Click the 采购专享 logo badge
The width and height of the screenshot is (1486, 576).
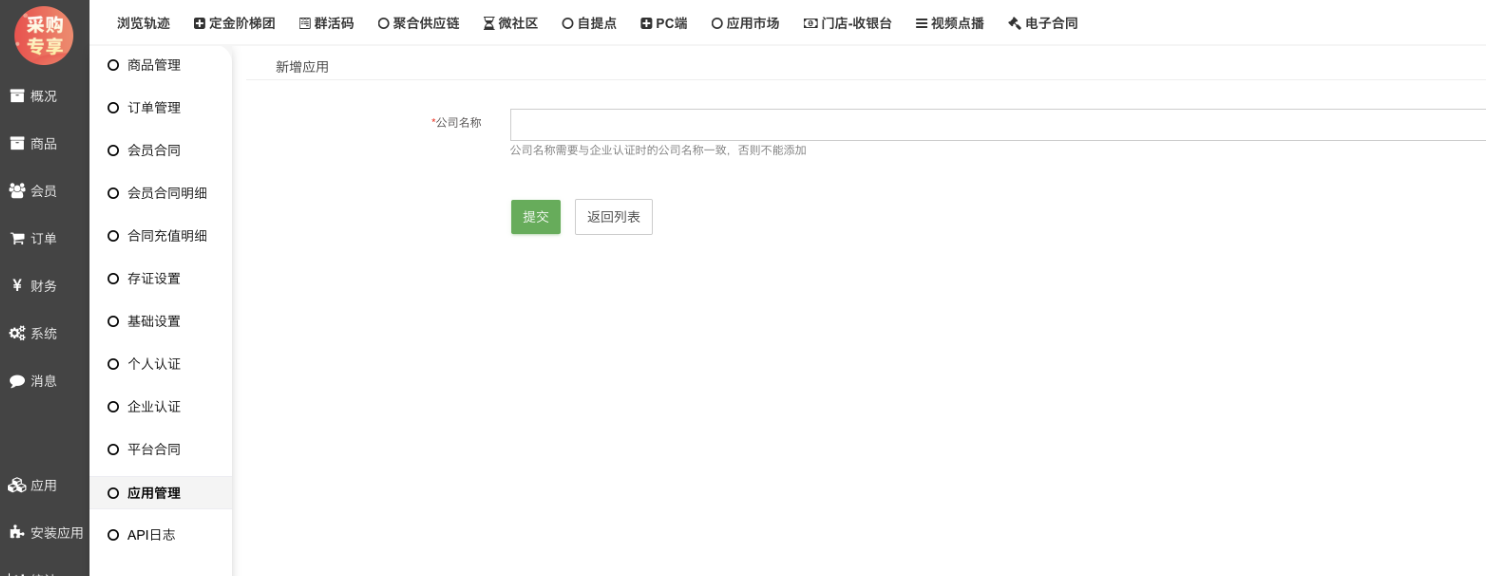tap(44, 35)
